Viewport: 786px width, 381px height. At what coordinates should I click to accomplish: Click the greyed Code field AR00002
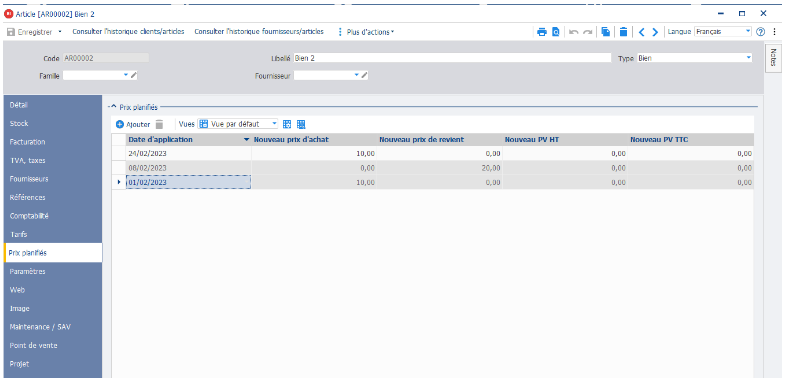pos(106,58)
